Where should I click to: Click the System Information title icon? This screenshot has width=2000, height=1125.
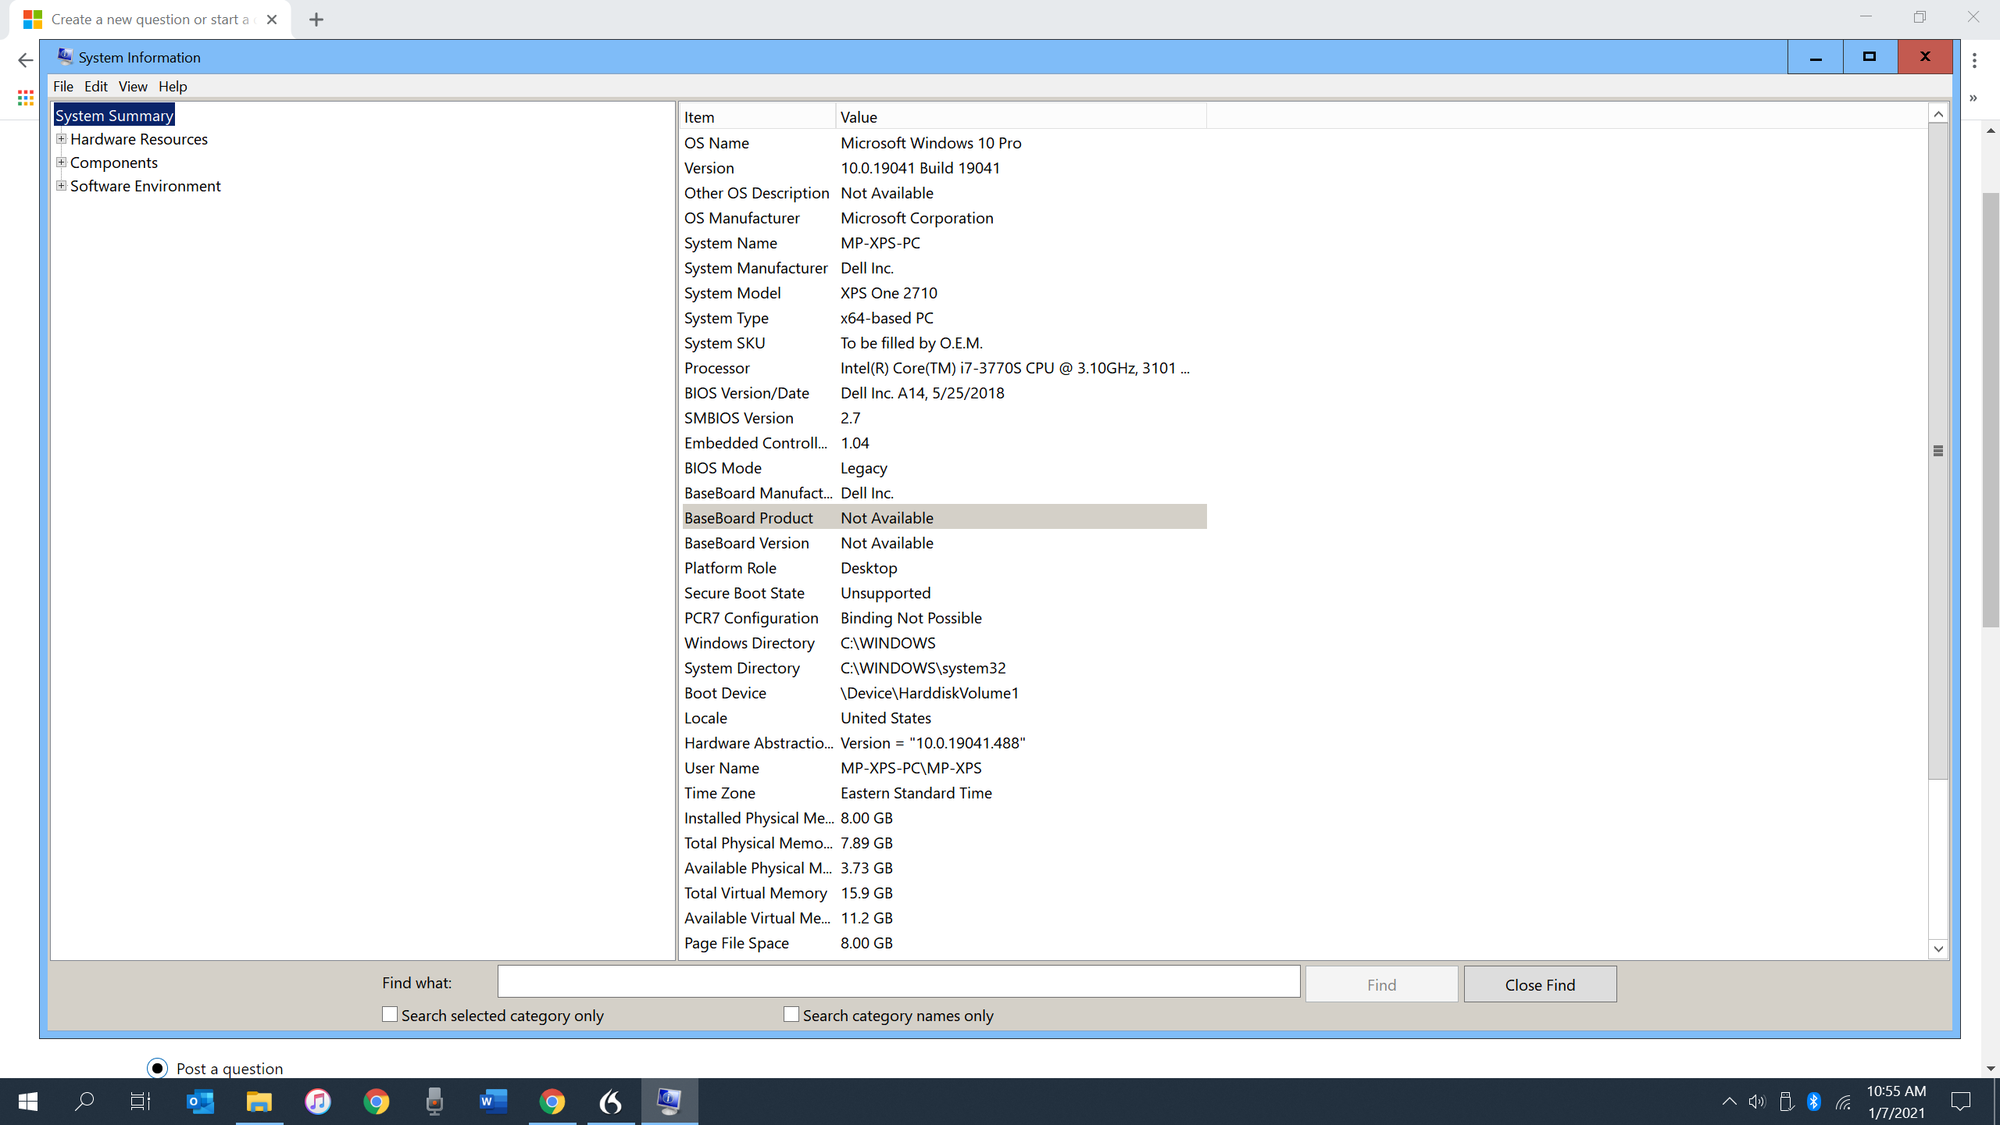coord(65,56)
